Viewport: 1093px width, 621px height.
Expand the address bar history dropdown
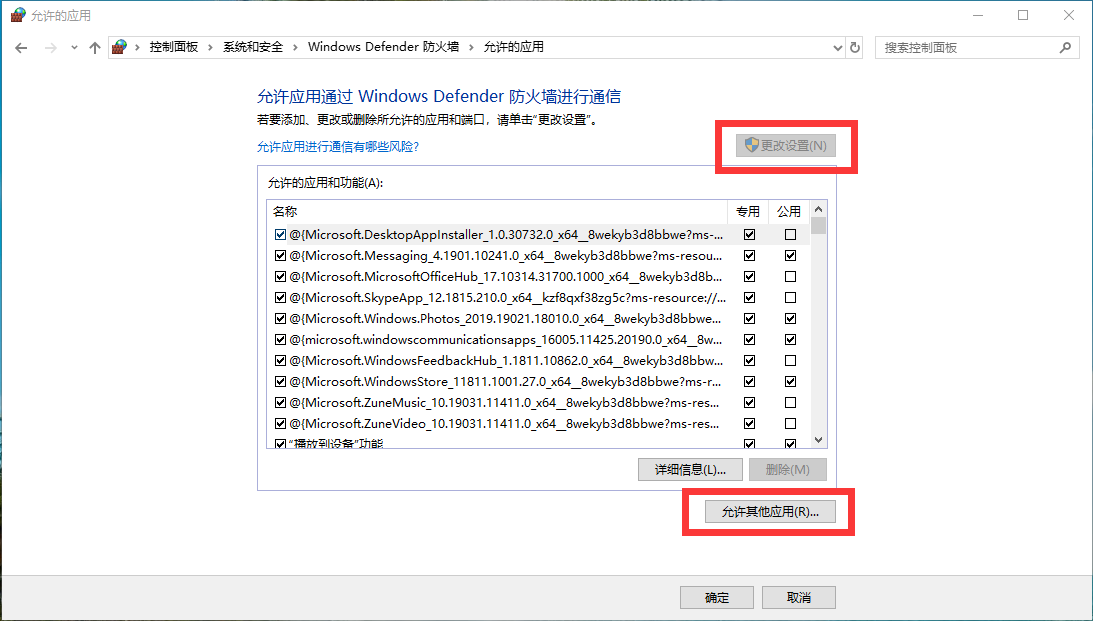coord(837,48)
